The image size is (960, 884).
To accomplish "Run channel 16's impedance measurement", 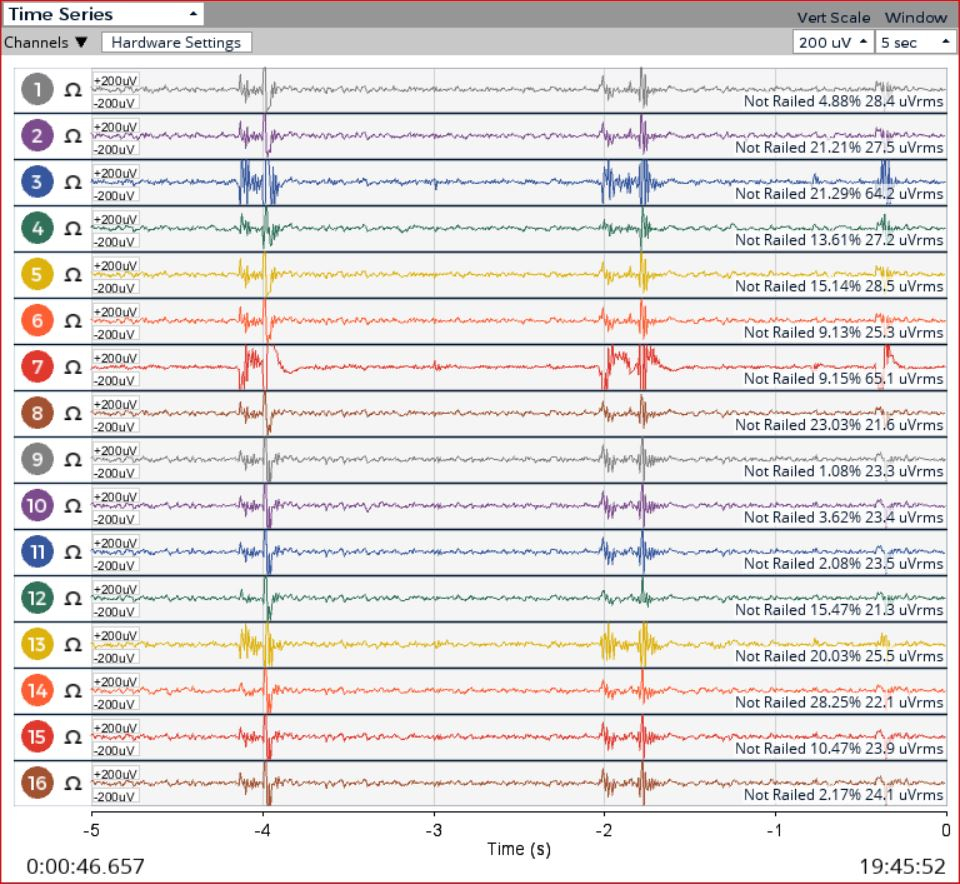I will pyautogui.click(x=70, y=785).
